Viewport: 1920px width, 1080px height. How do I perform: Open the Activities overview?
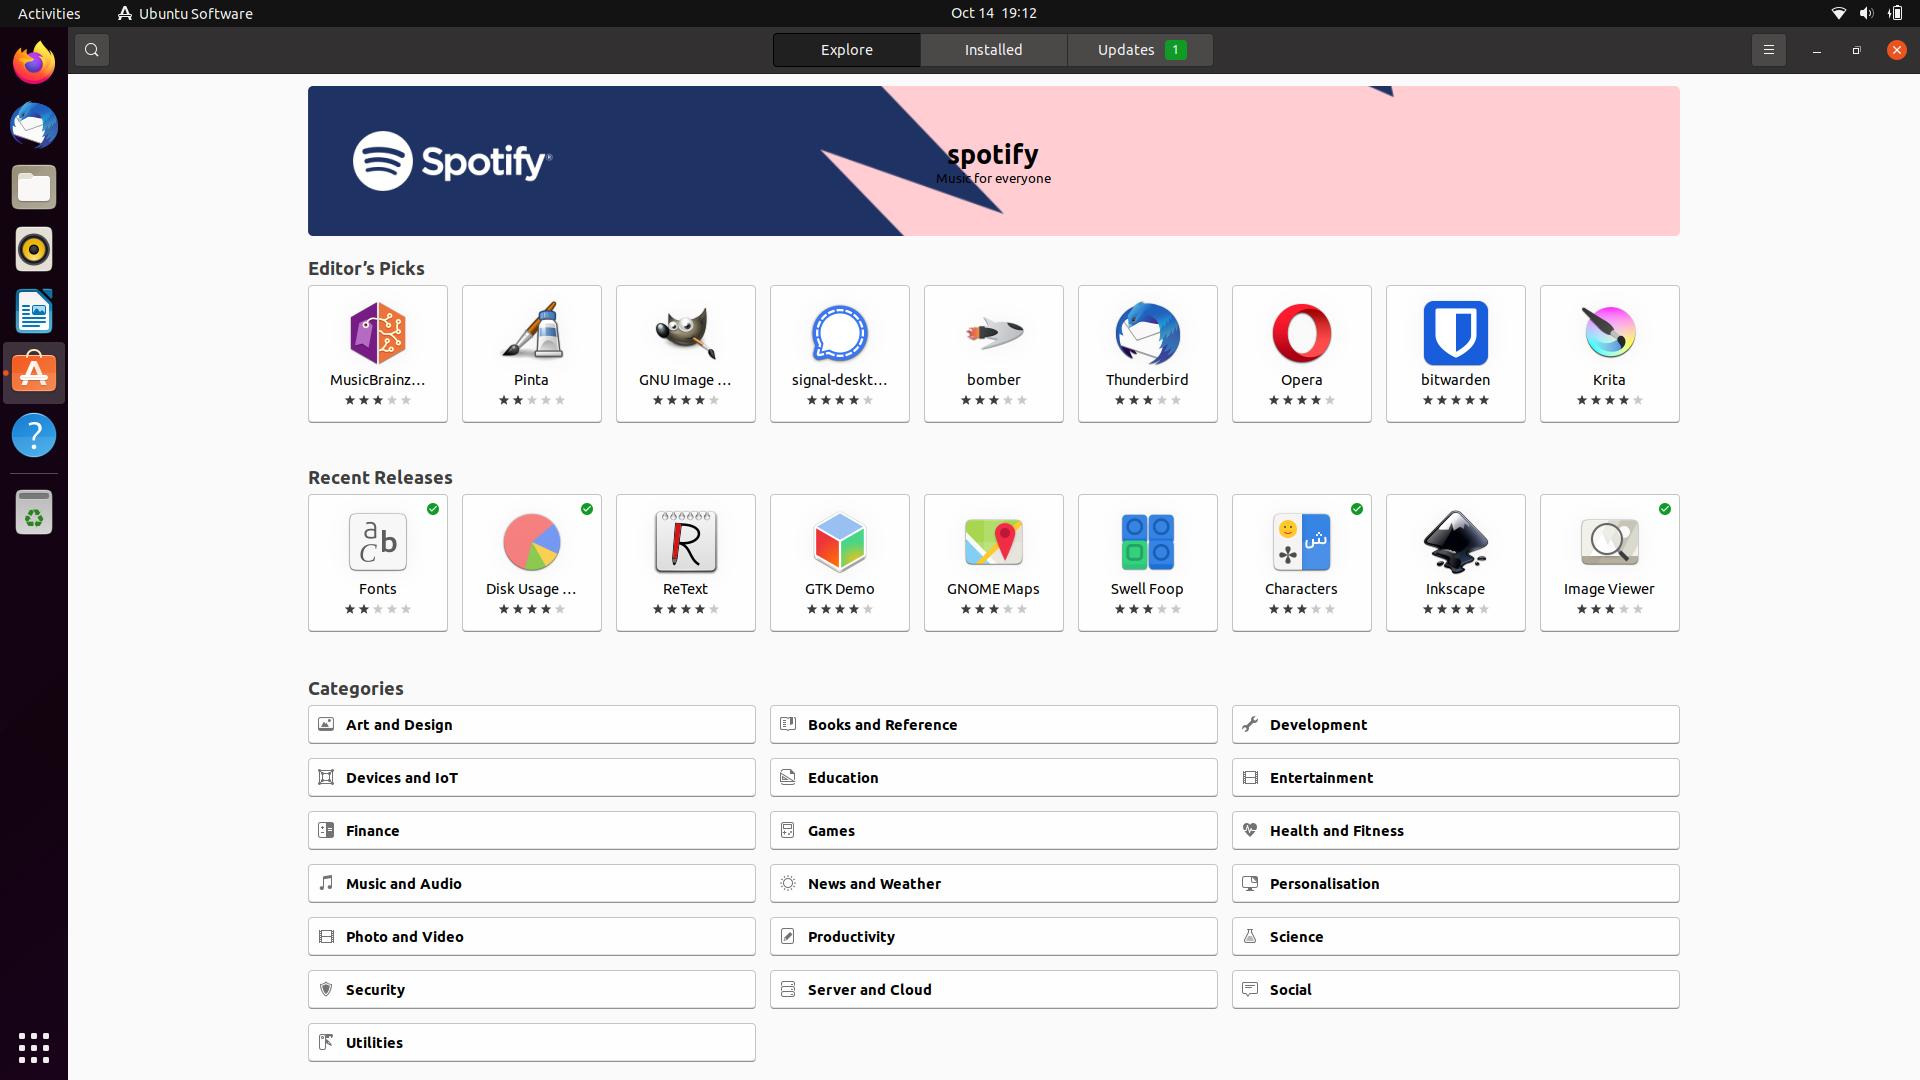pyautogui.click(x=49, y=13)
